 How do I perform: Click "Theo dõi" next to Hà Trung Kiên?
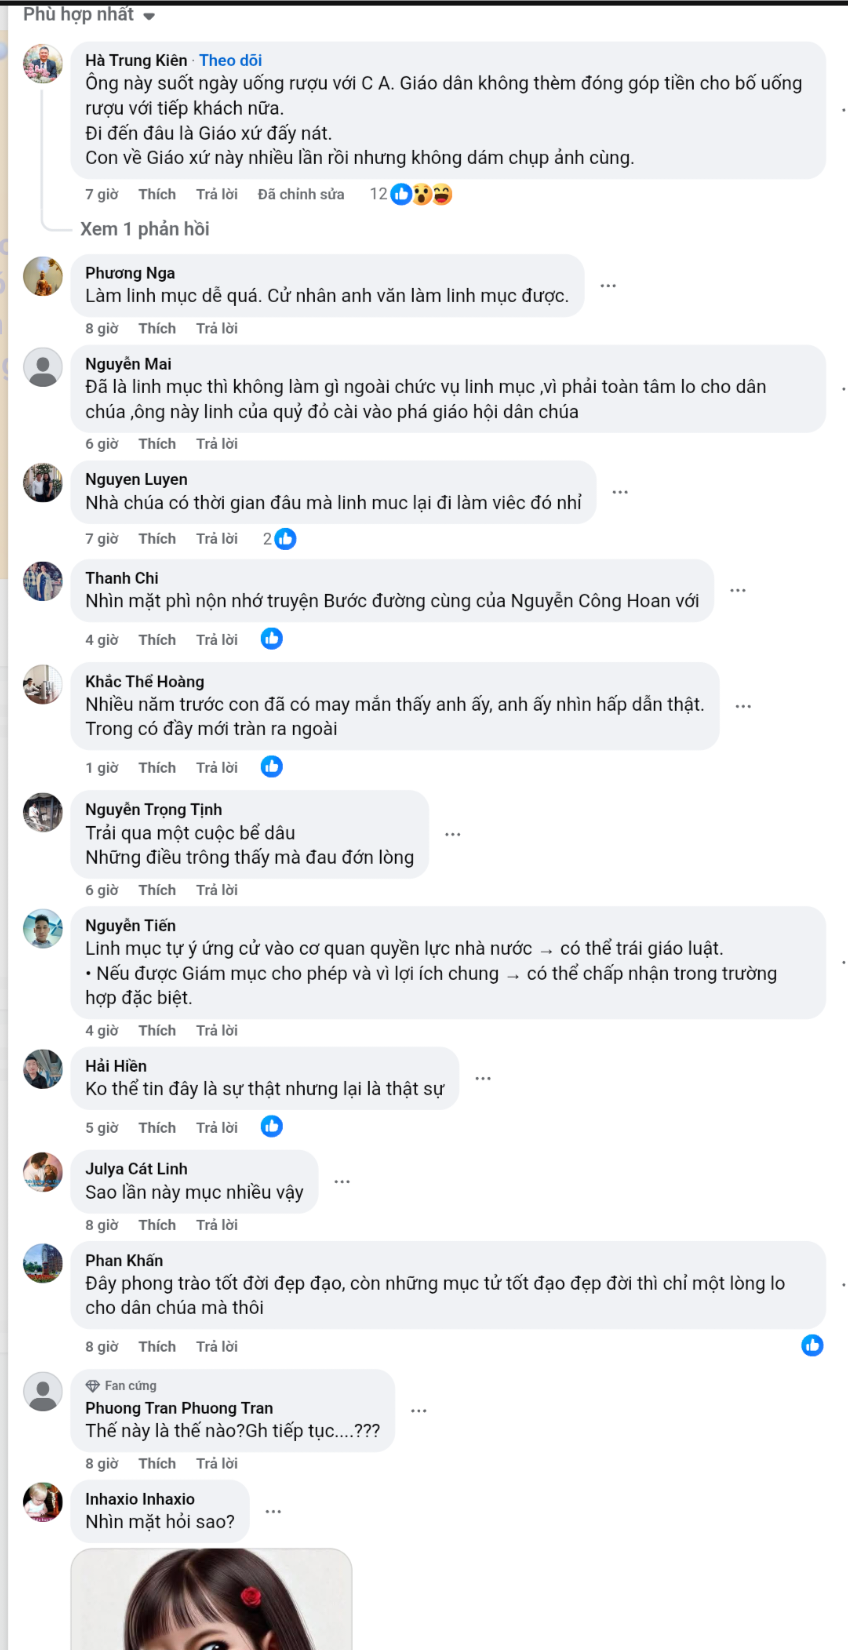[230, 60]
